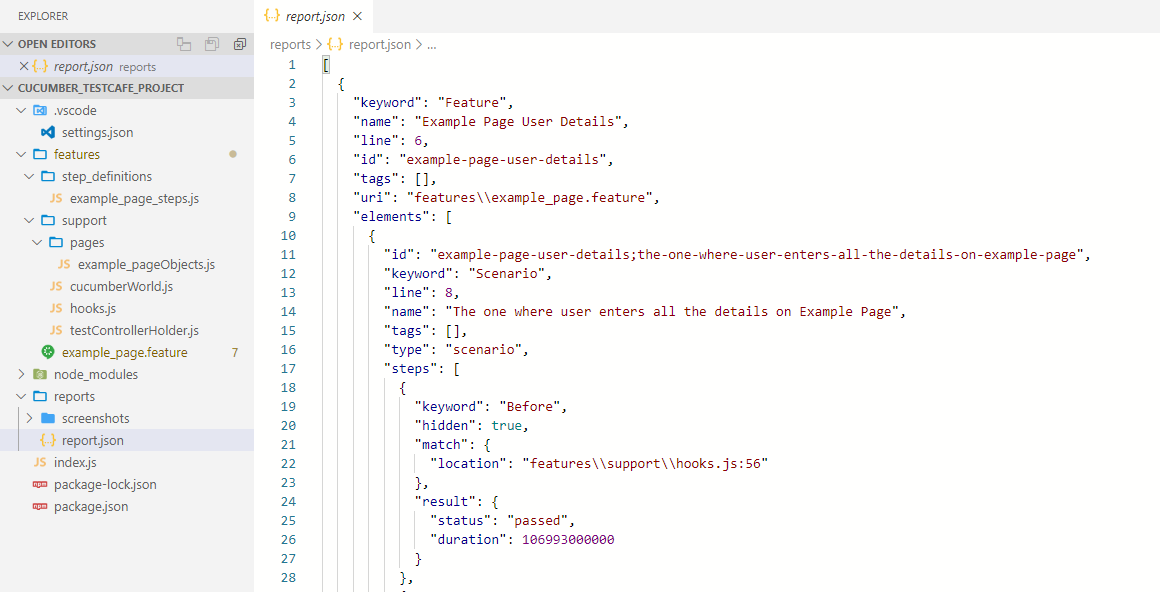Open example_page_steps.js file

point(135,198)
